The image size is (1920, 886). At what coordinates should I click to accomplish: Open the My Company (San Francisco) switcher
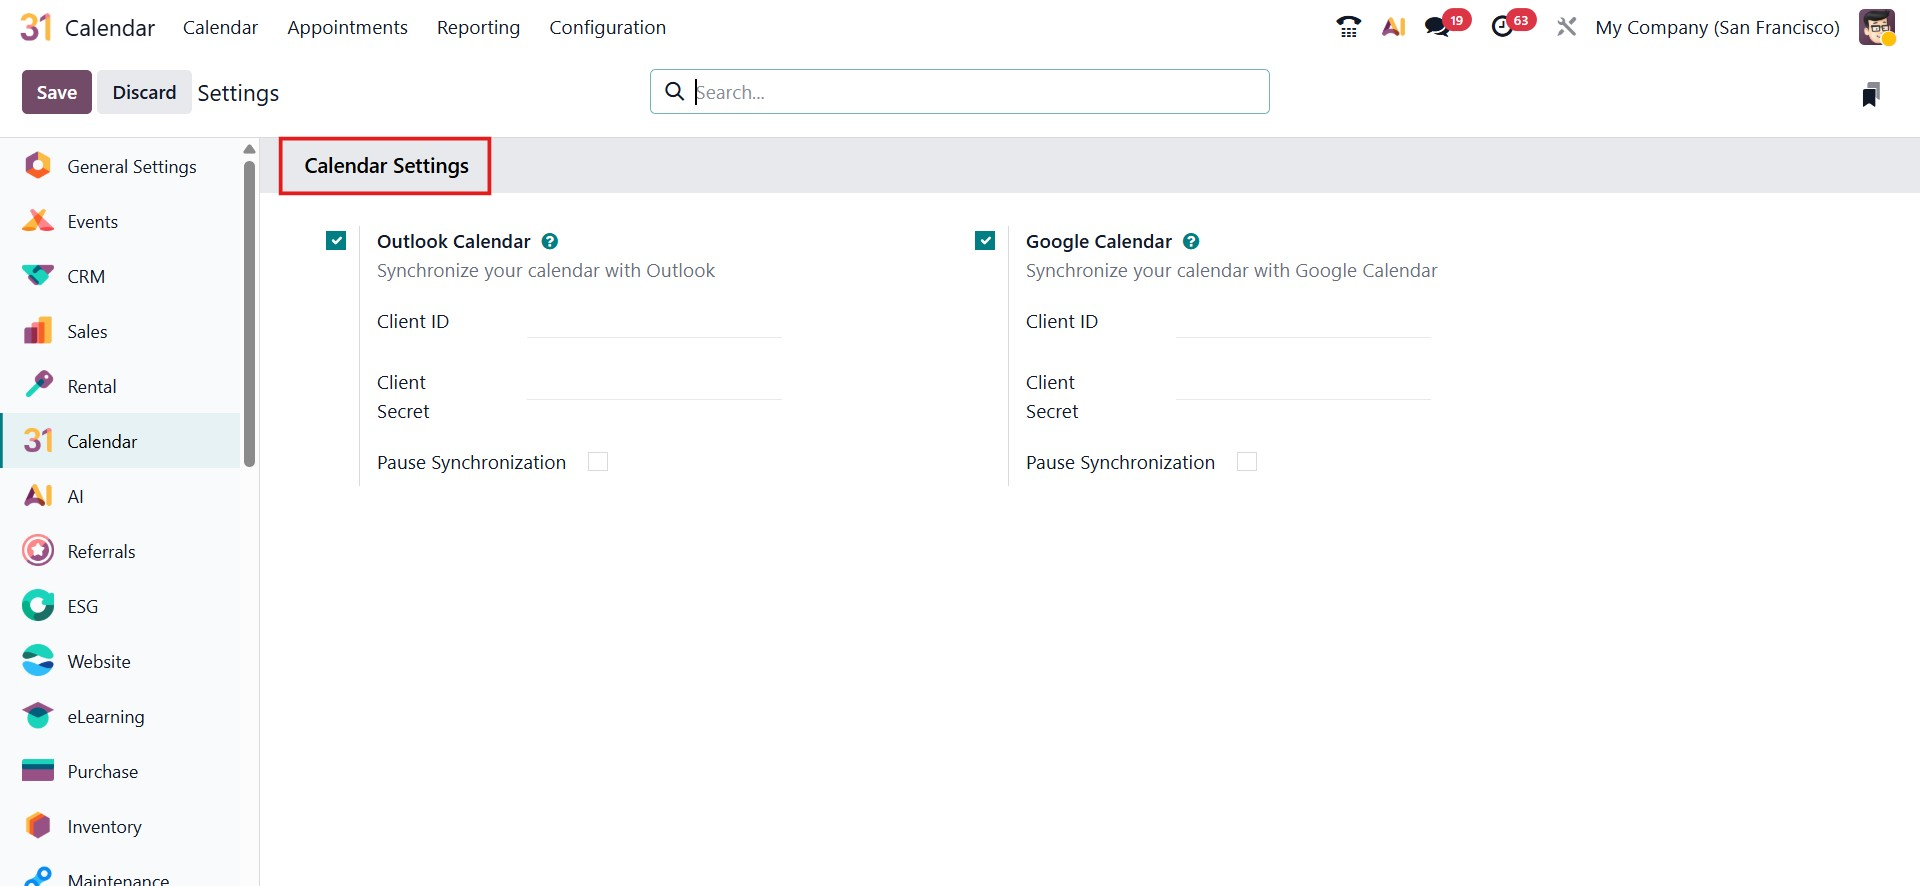1717,27
